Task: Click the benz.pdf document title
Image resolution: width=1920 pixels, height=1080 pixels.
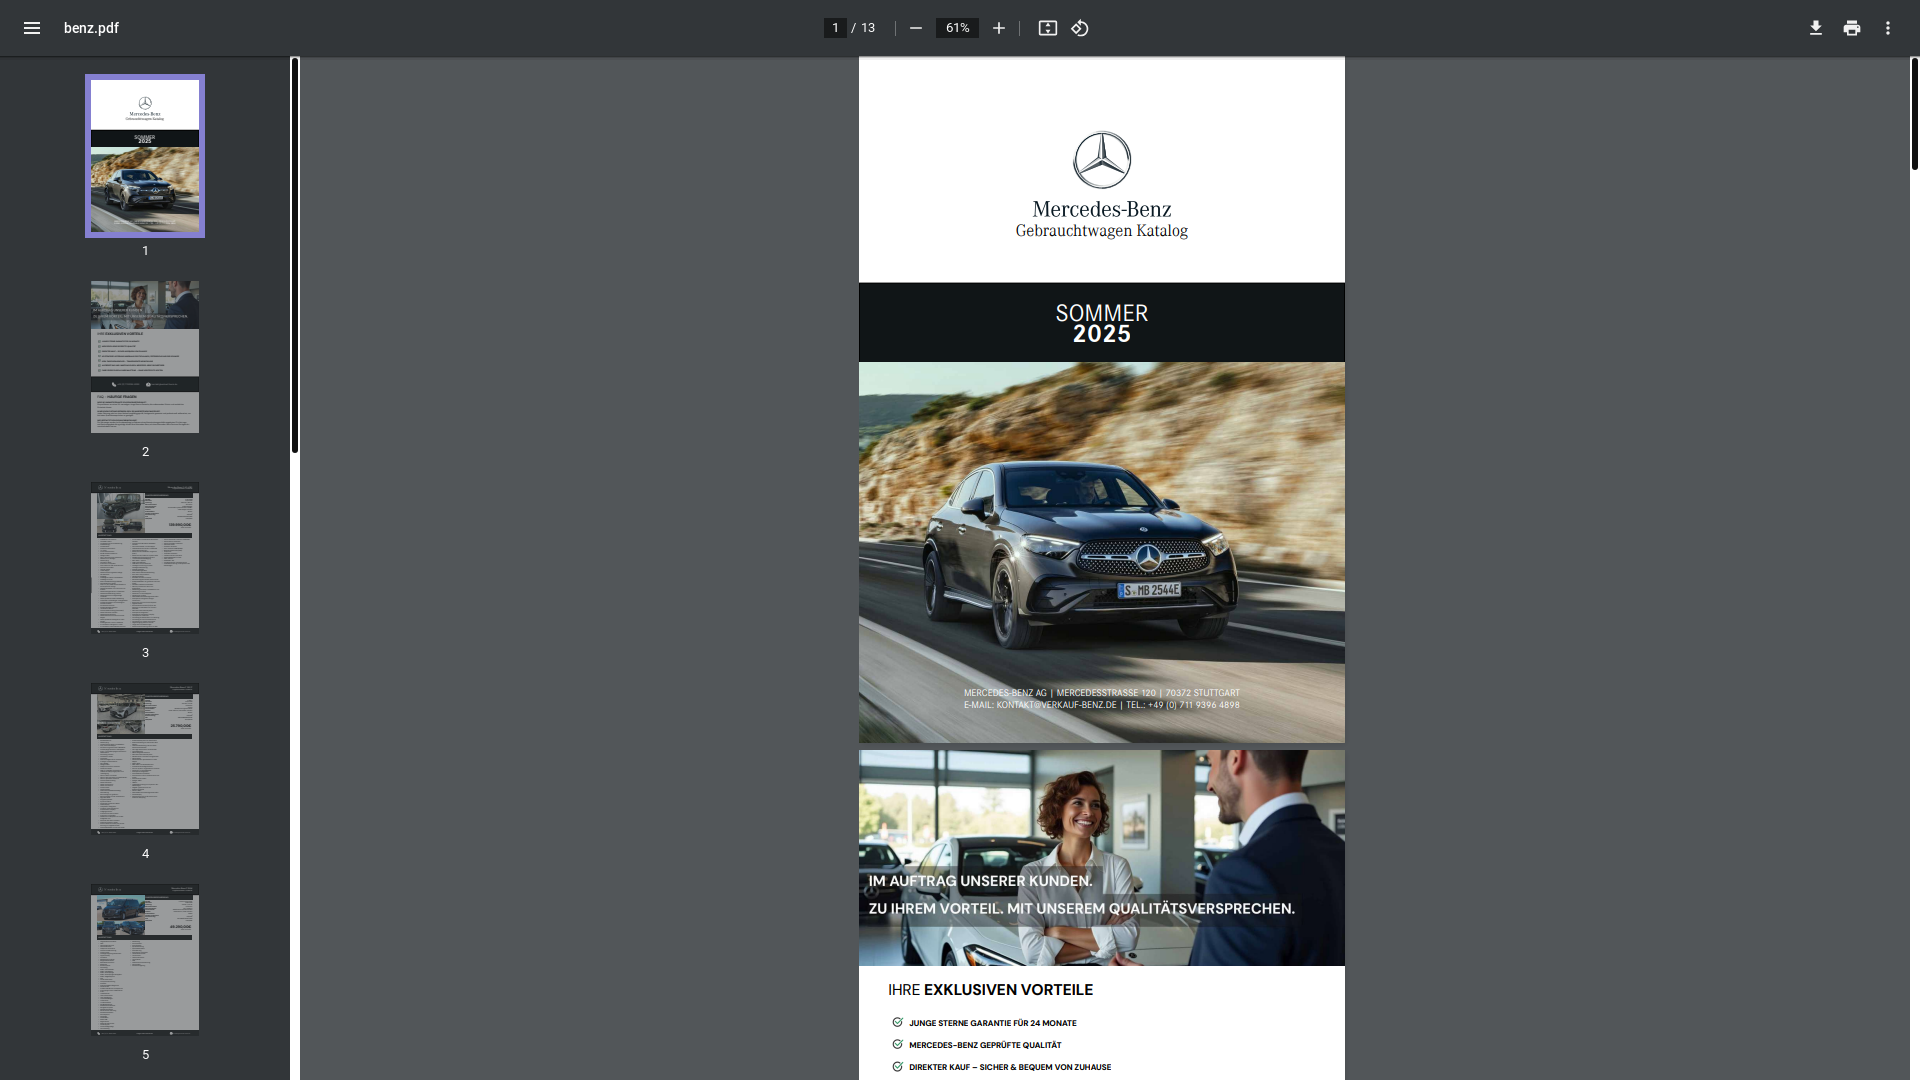Action: (91, 28)
